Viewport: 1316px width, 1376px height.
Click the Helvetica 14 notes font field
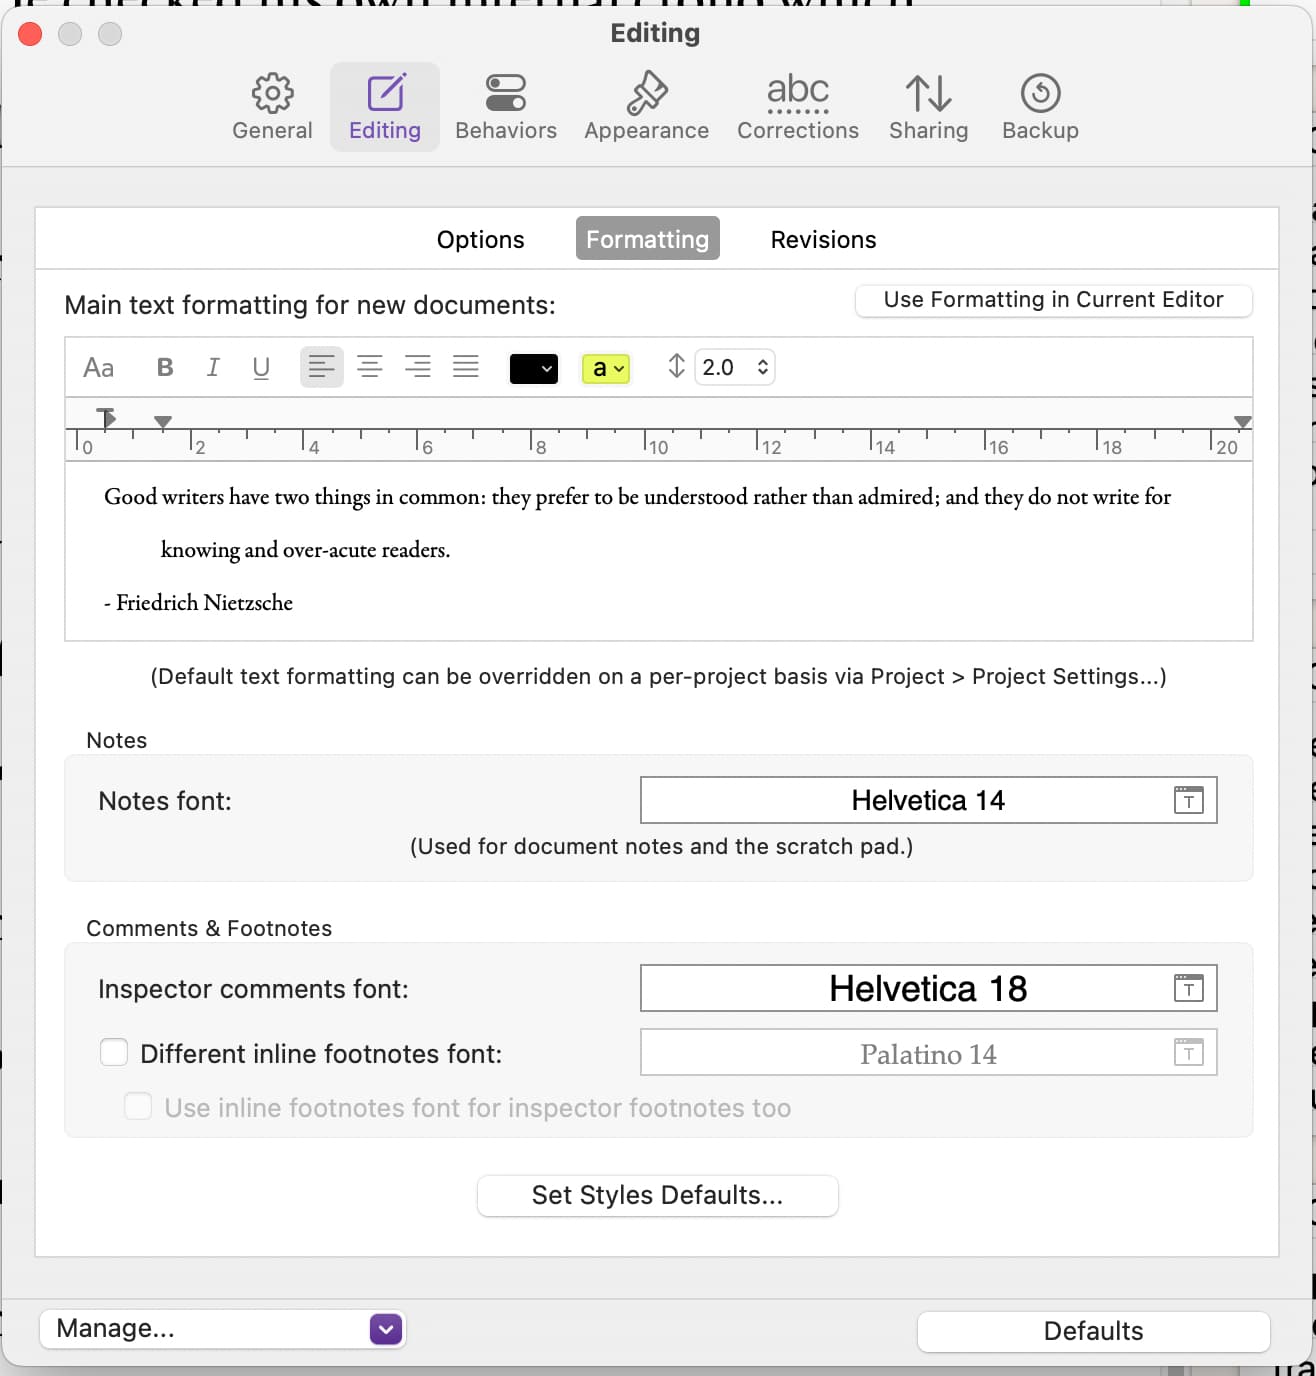point(928,800)
